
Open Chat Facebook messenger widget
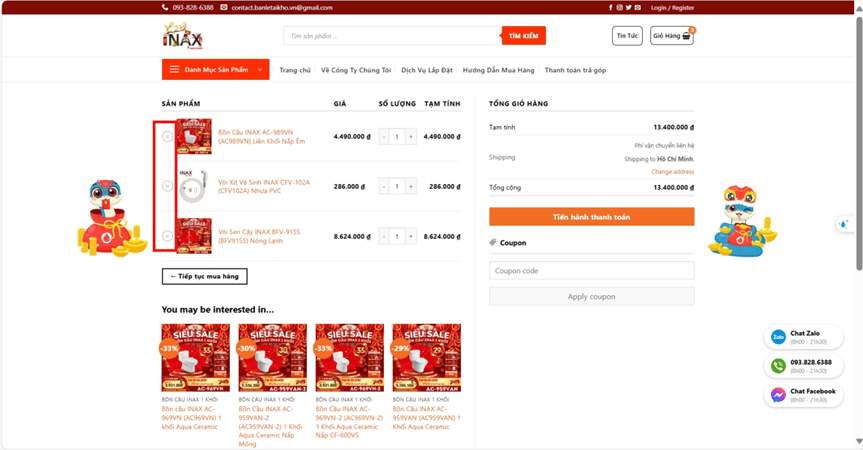click(803, 395)
